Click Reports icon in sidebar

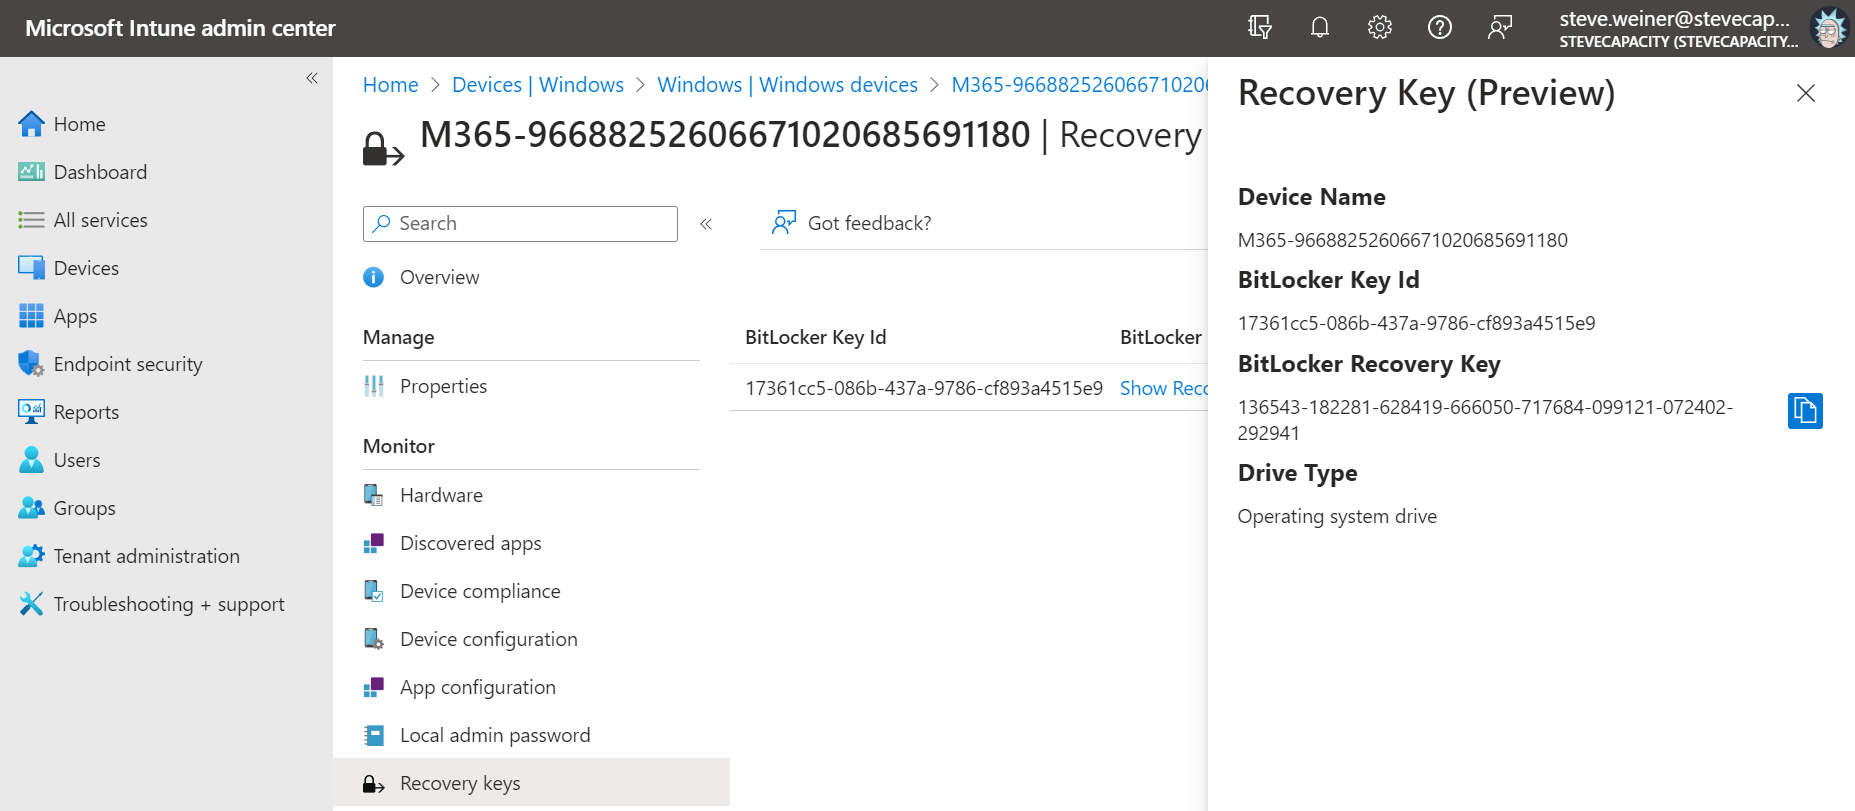[31, 412]
